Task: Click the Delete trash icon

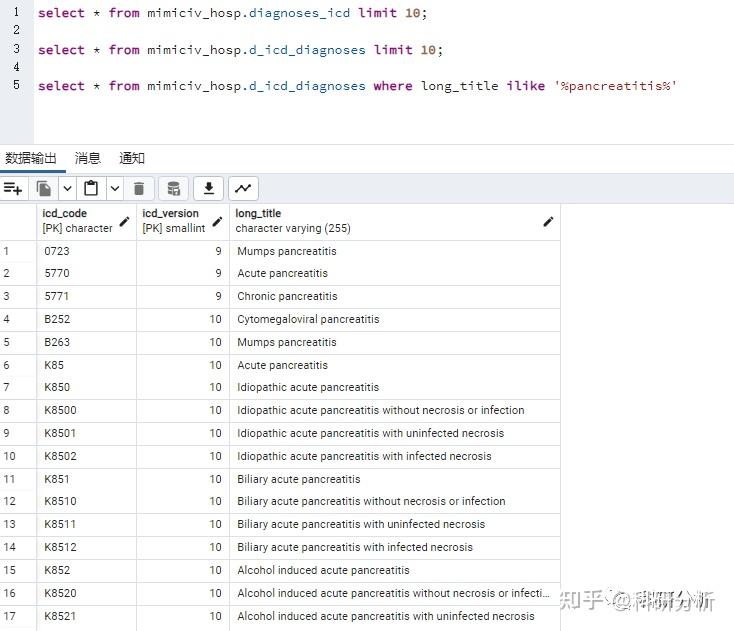Action: point(139,189)
